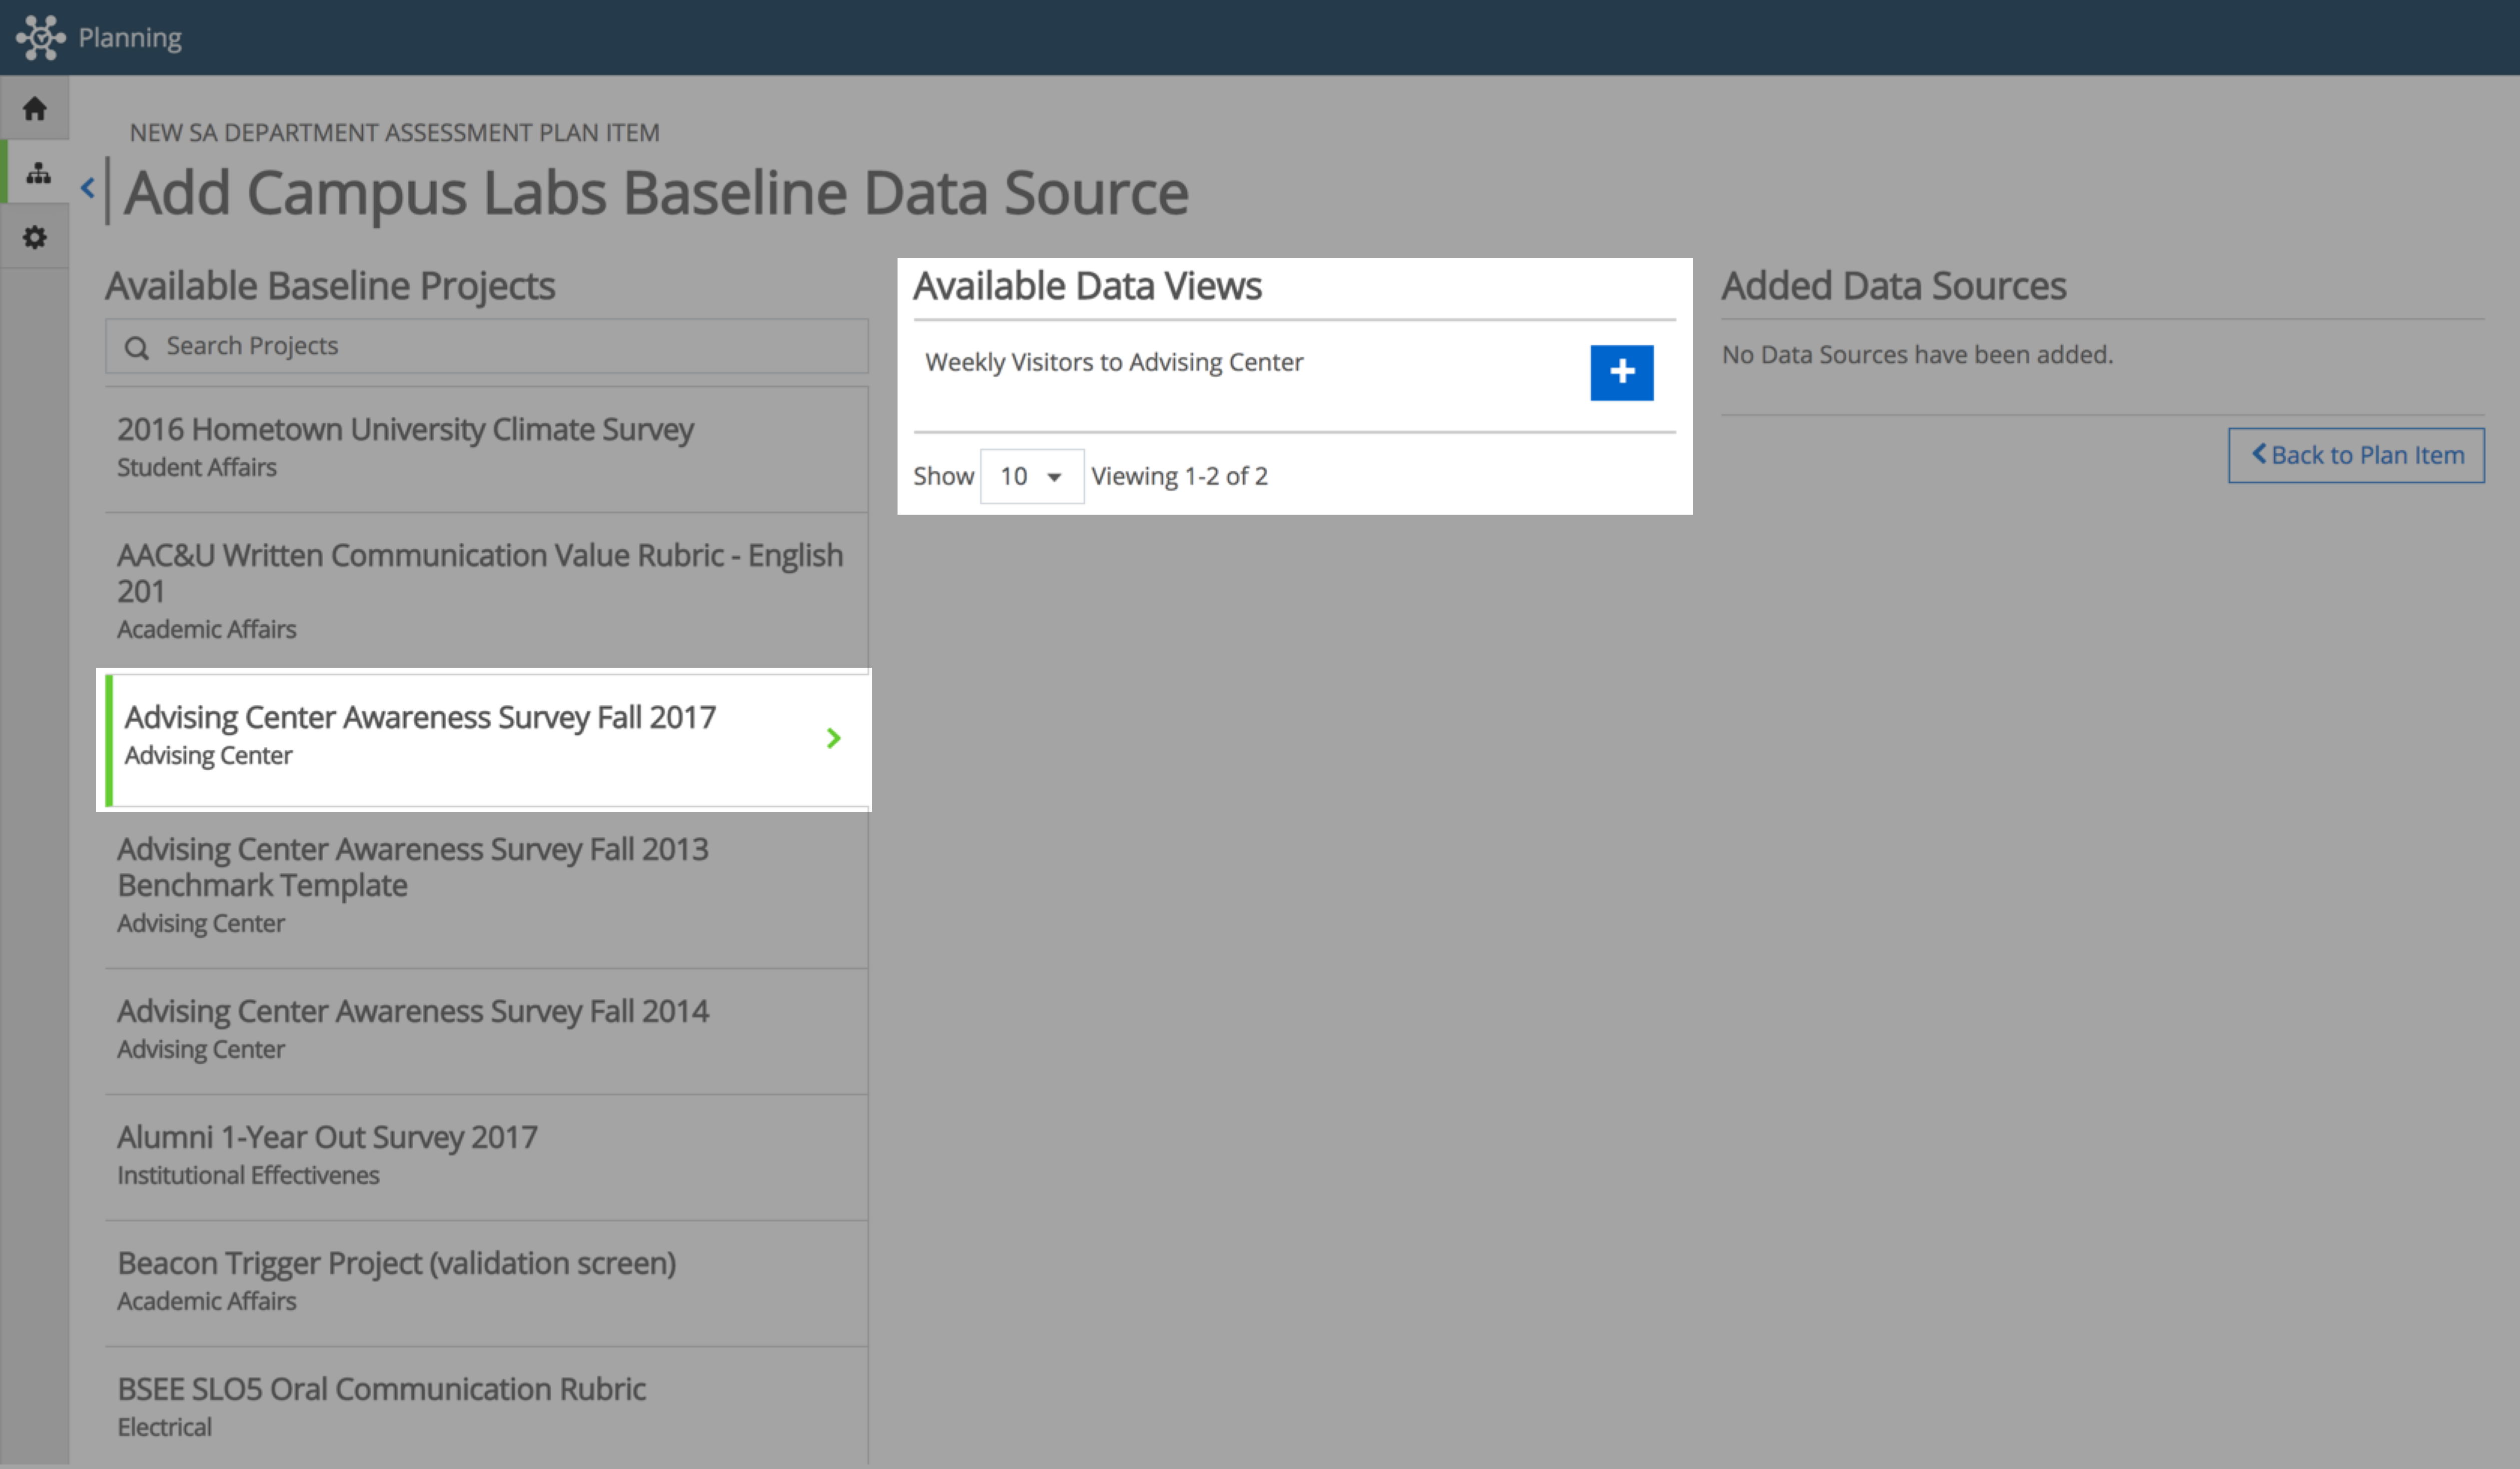Open the Show 10 rows dropdown
The height and width of the screenshot is (1469, 2520).
1031,476
